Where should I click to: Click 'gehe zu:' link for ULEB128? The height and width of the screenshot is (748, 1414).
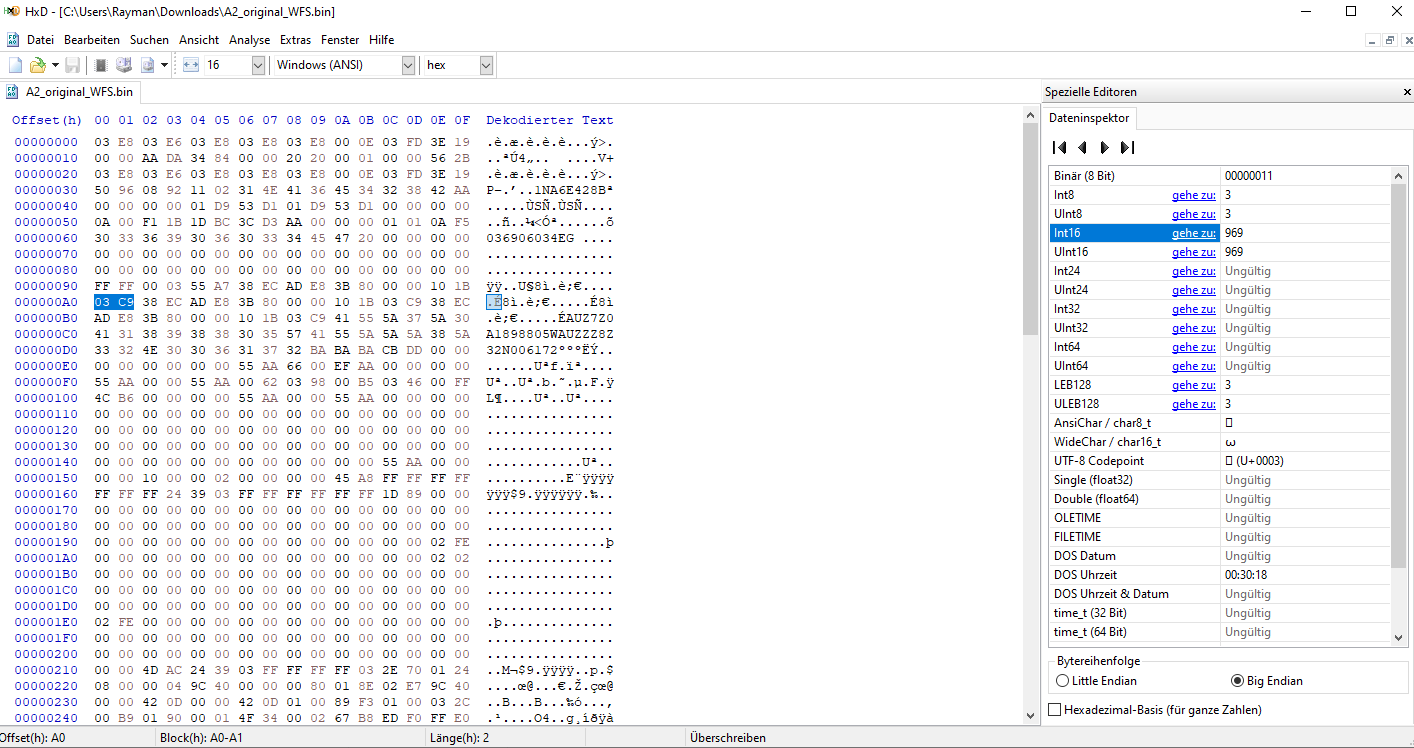pos(1193,404)
